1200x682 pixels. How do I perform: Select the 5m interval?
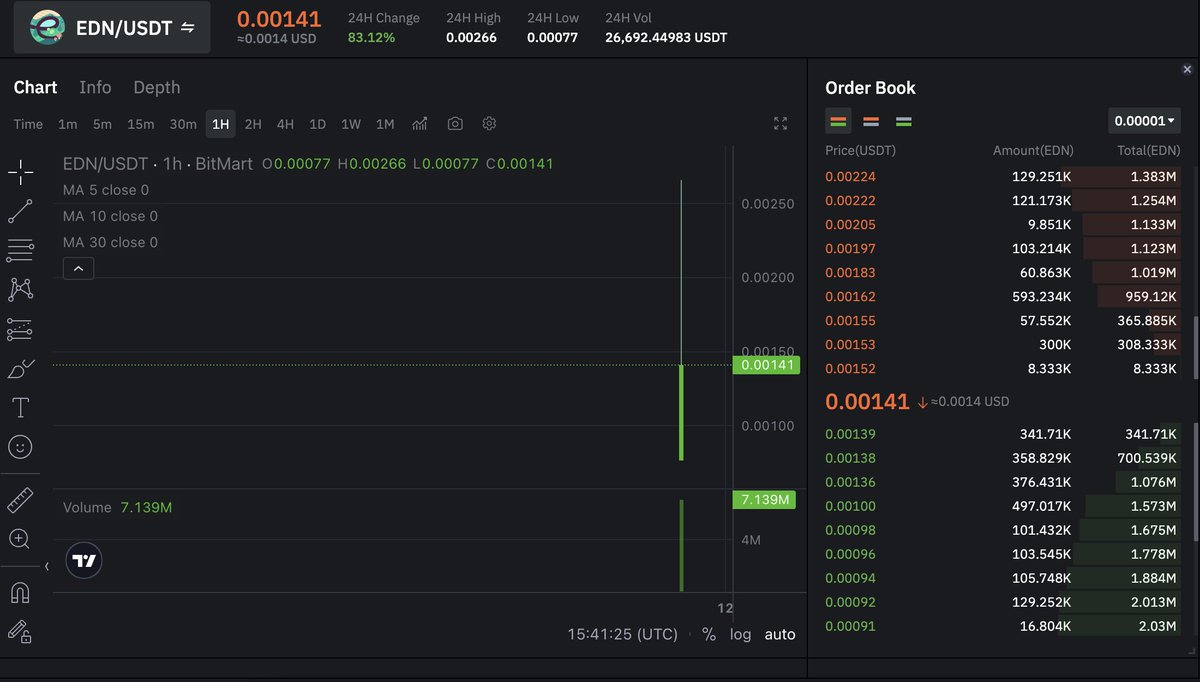[102, 124]
